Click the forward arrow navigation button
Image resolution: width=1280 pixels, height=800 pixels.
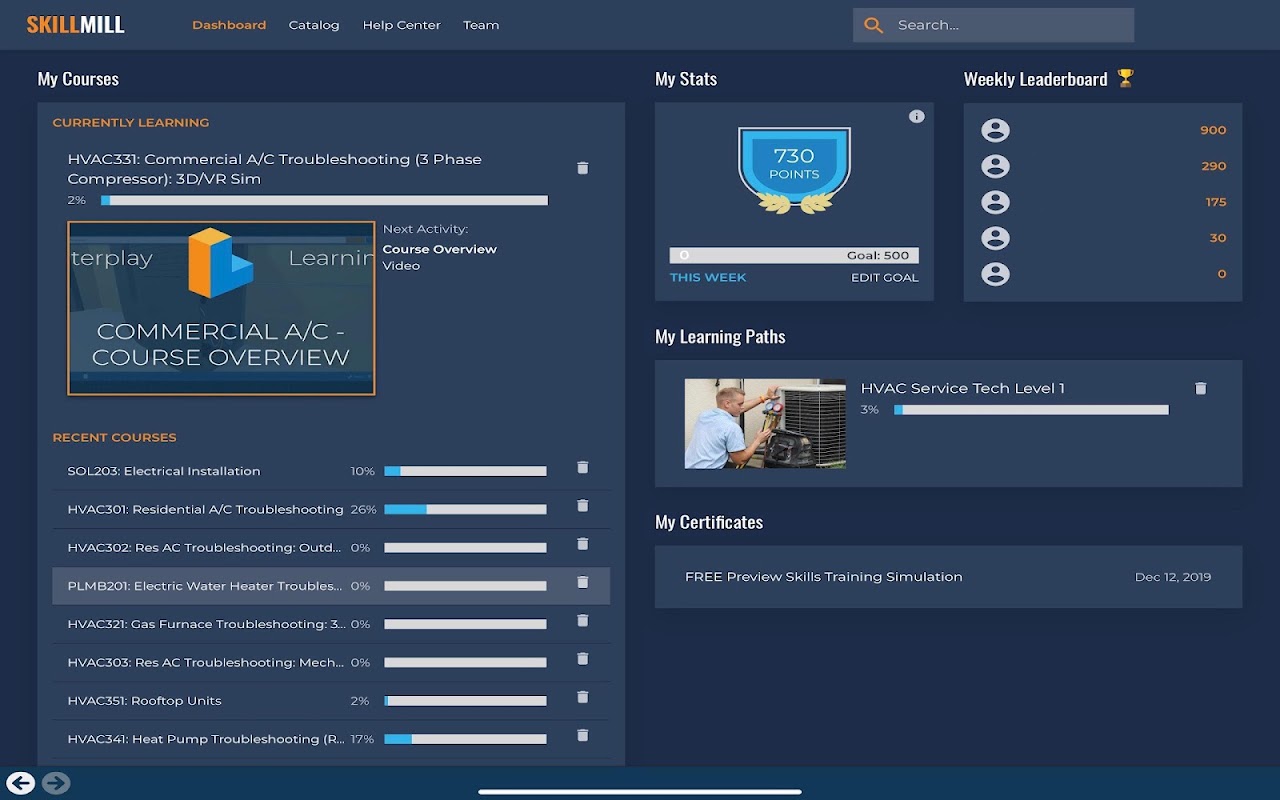56,783
